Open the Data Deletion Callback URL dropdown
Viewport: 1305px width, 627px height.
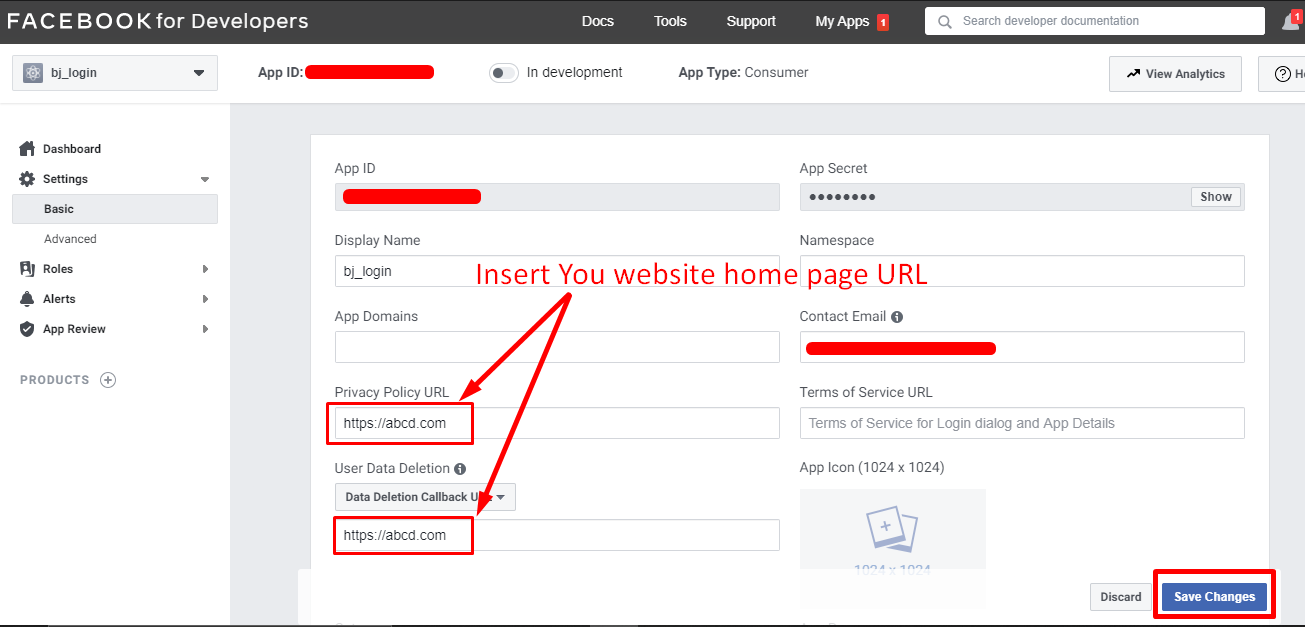point(424,497)
